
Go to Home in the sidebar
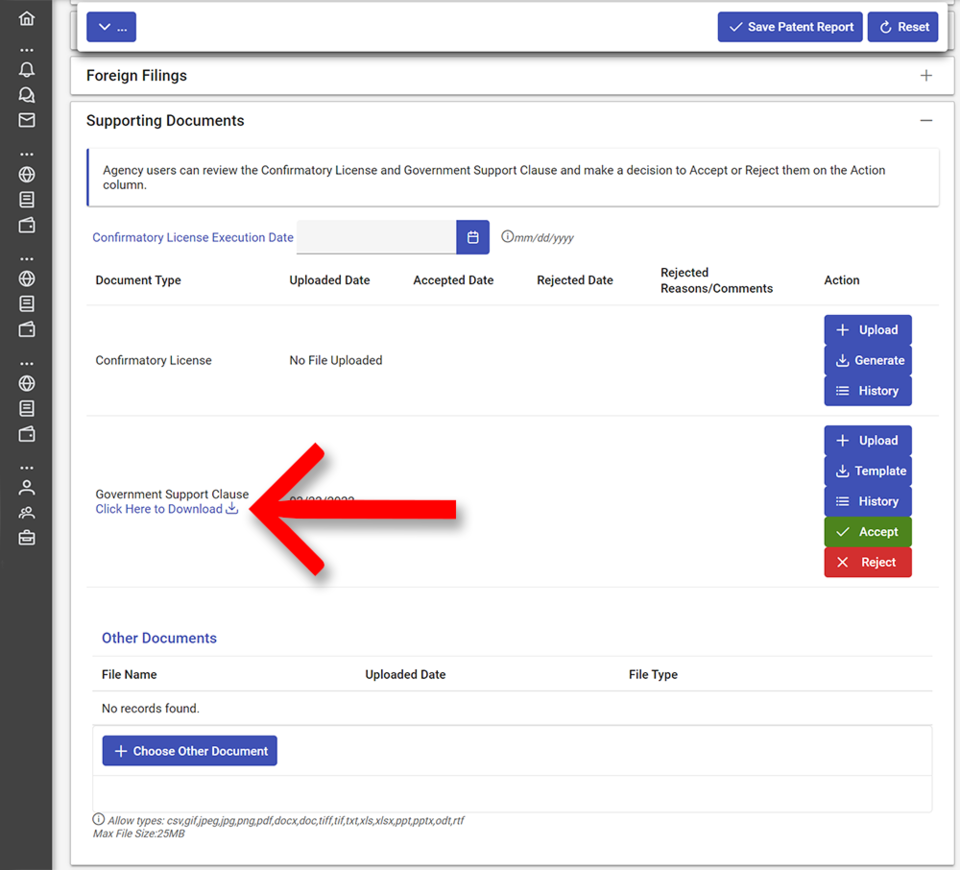pyautogui.click(x=27, y=19)
